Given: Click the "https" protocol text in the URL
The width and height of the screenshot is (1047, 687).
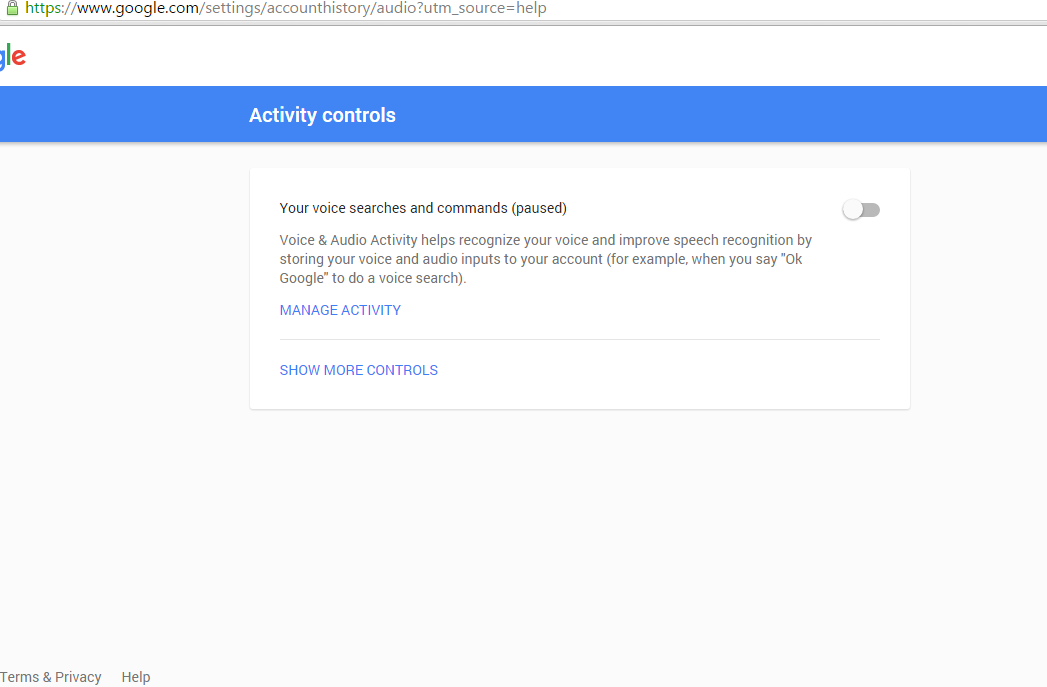Looking at the screenshot, I should point(43,8).
